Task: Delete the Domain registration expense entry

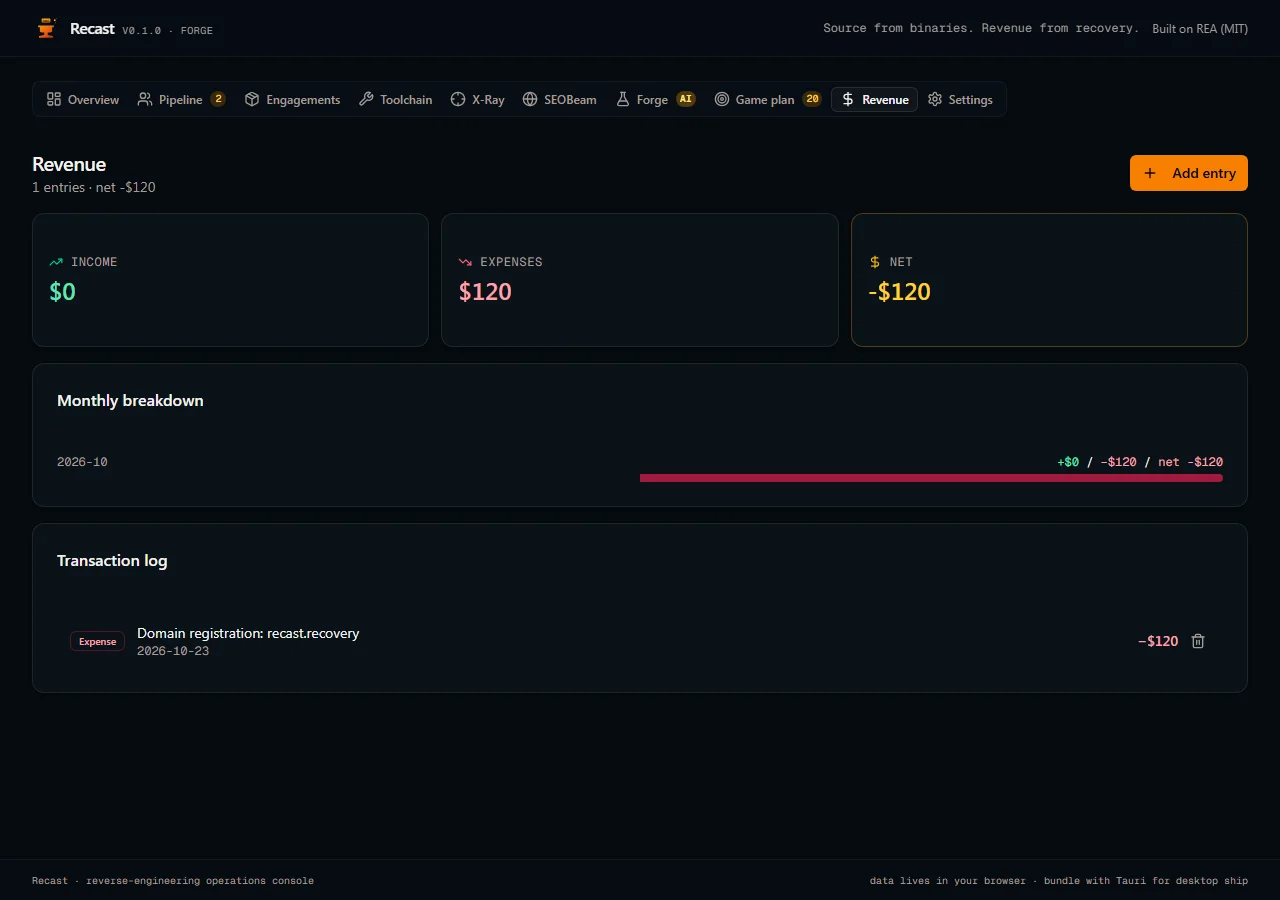Action: [1198, 641]
